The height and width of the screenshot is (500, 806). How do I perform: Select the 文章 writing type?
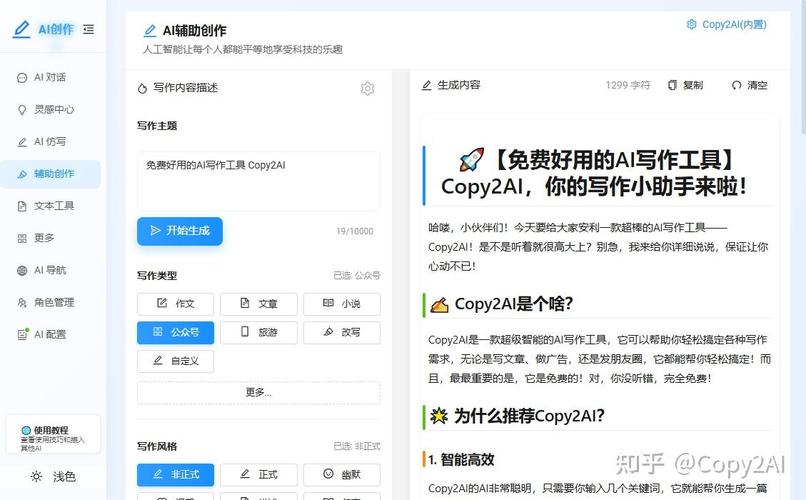tap(259, 304)
